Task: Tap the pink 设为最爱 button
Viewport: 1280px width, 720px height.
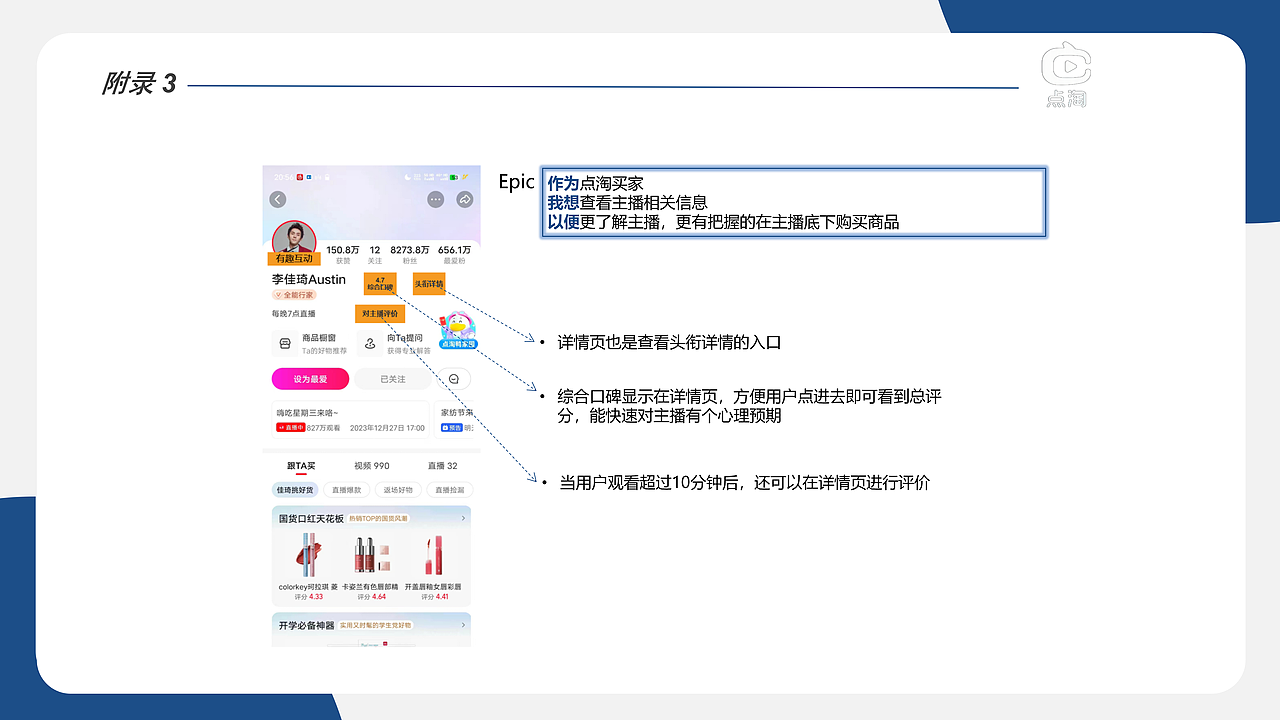Action: [x=310, y=379]
